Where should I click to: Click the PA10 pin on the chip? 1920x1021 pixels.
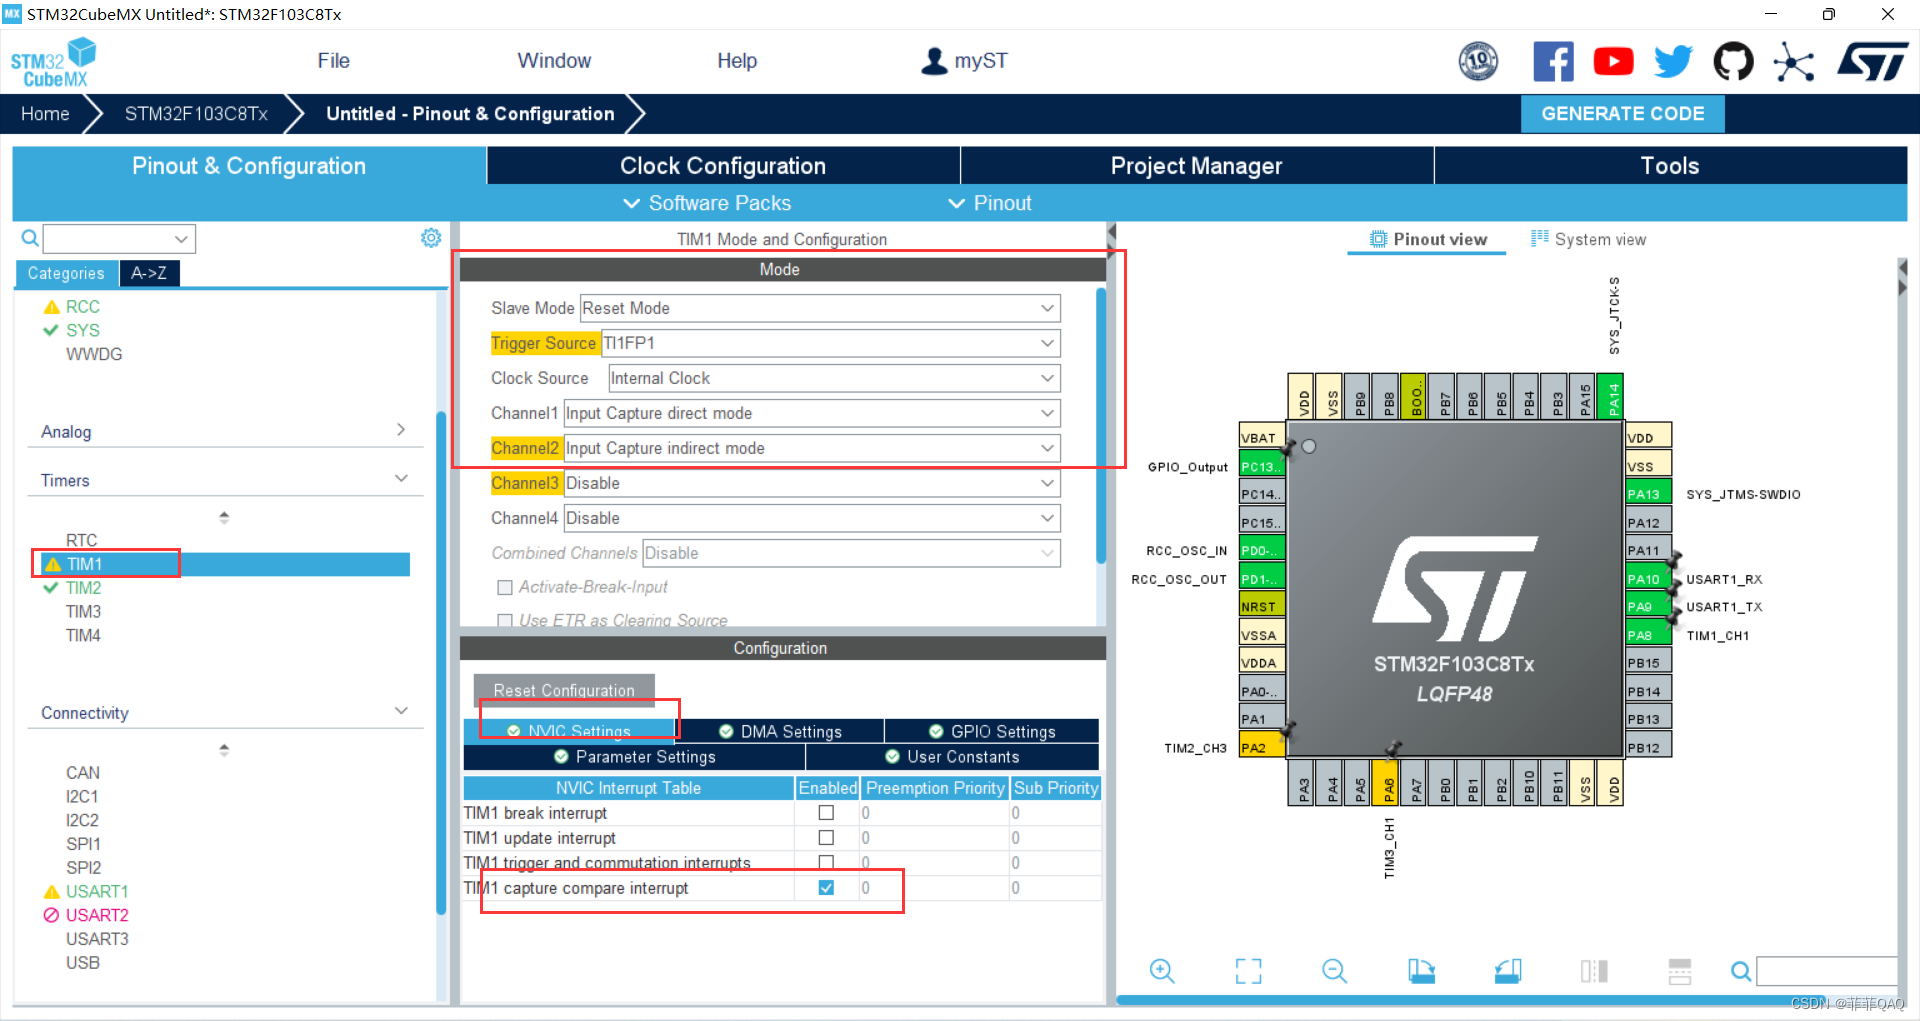tap(1648, 579)
